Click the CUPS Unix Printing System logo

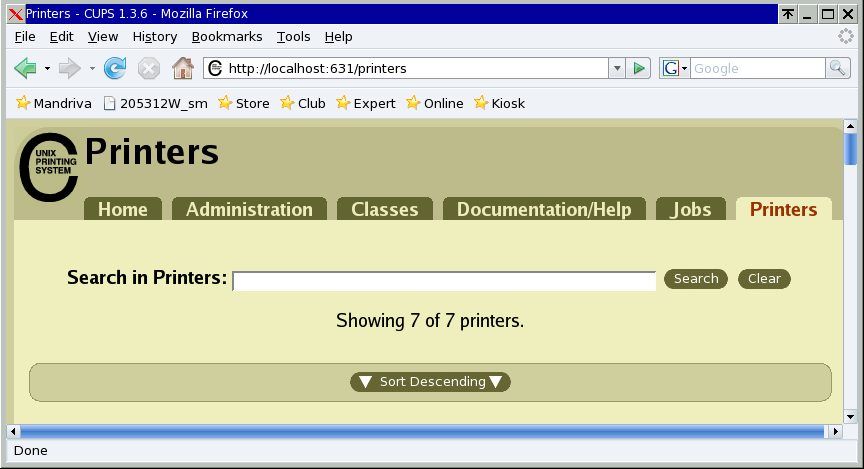tap(48, 166)
